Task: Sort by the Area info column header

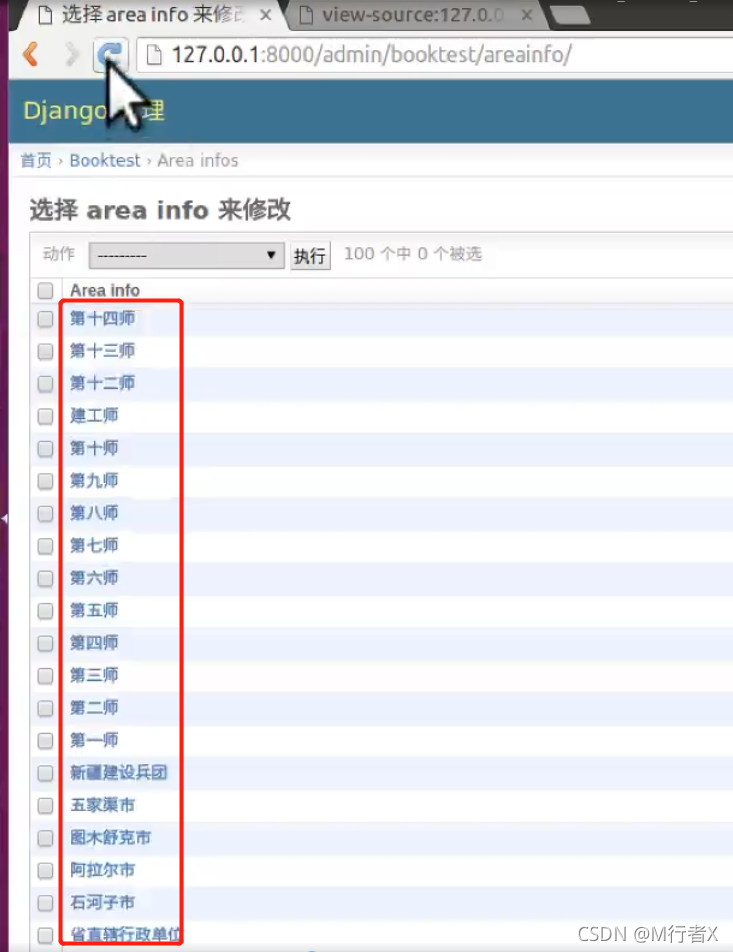Action: pos(104,291)
